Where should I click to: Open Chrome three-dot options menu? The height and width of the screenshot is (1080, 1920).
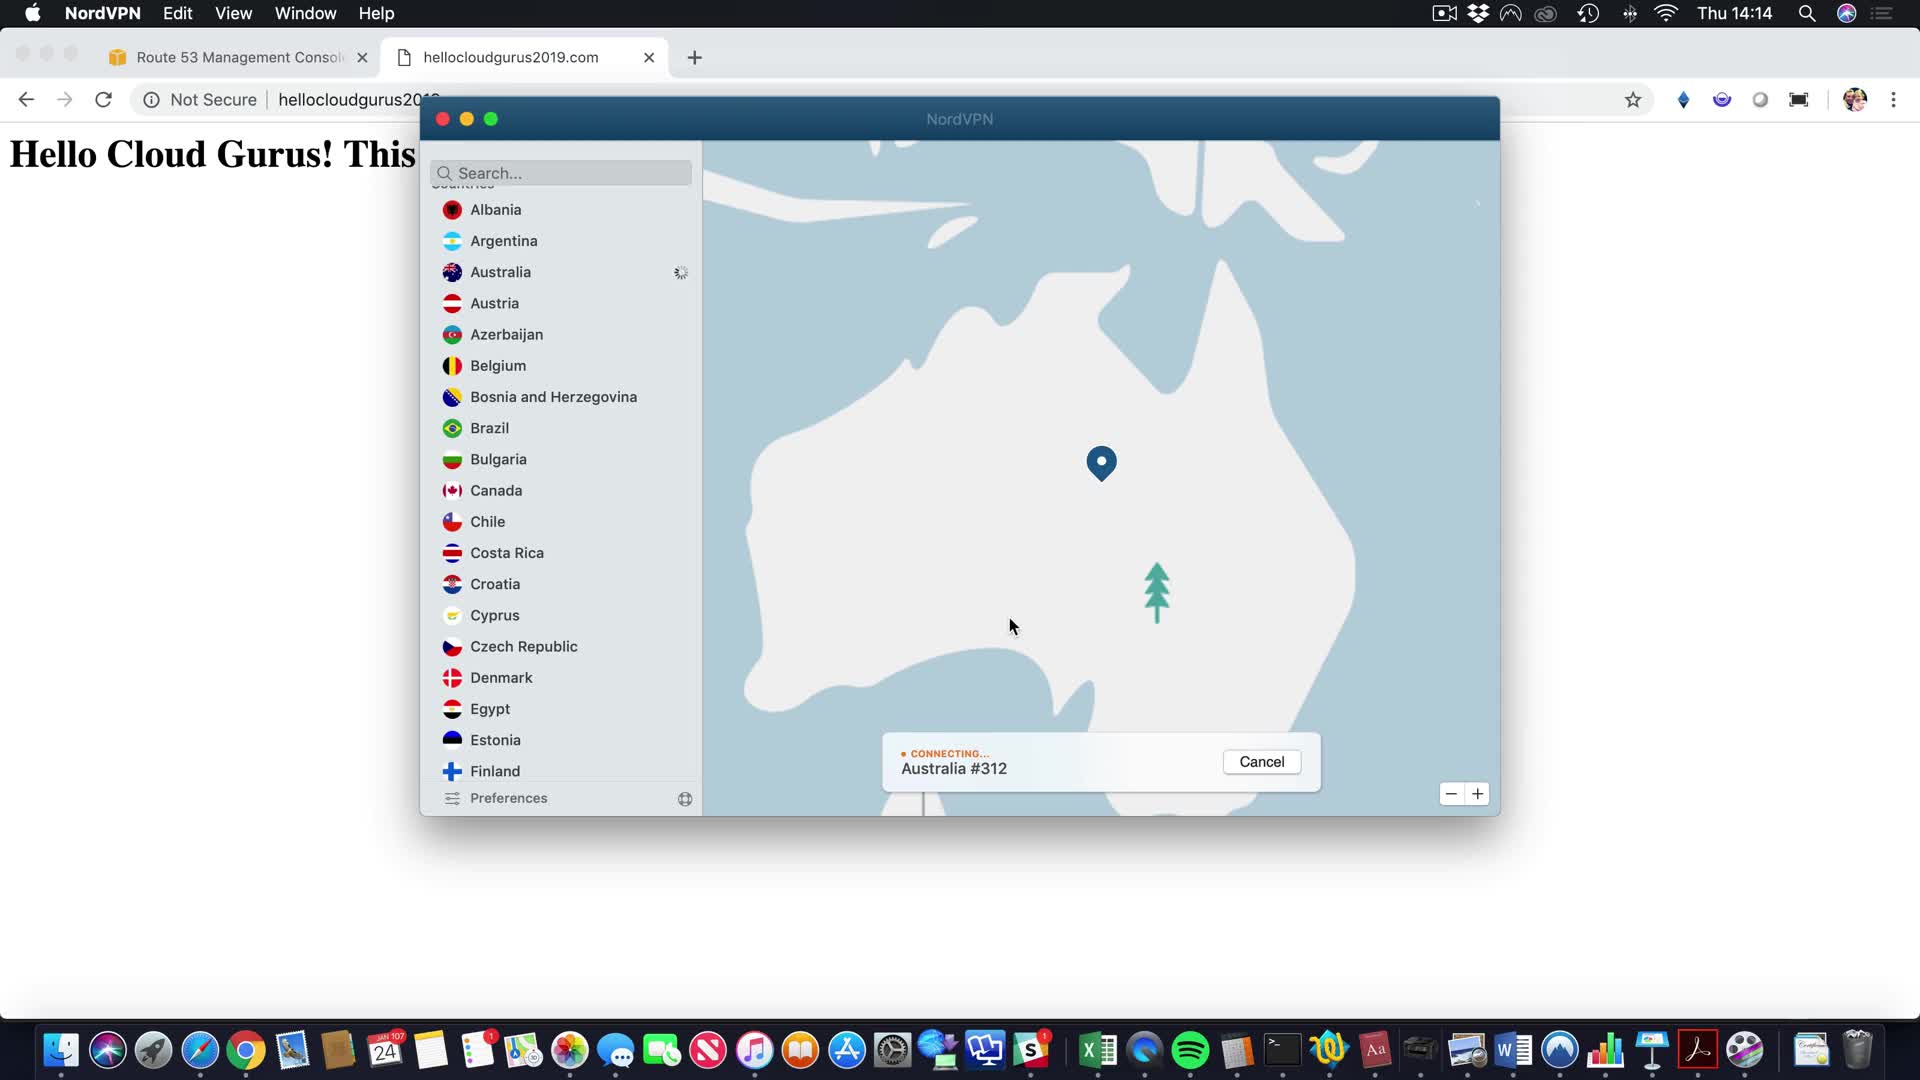pyautogui.click(x=1893, y=100)
